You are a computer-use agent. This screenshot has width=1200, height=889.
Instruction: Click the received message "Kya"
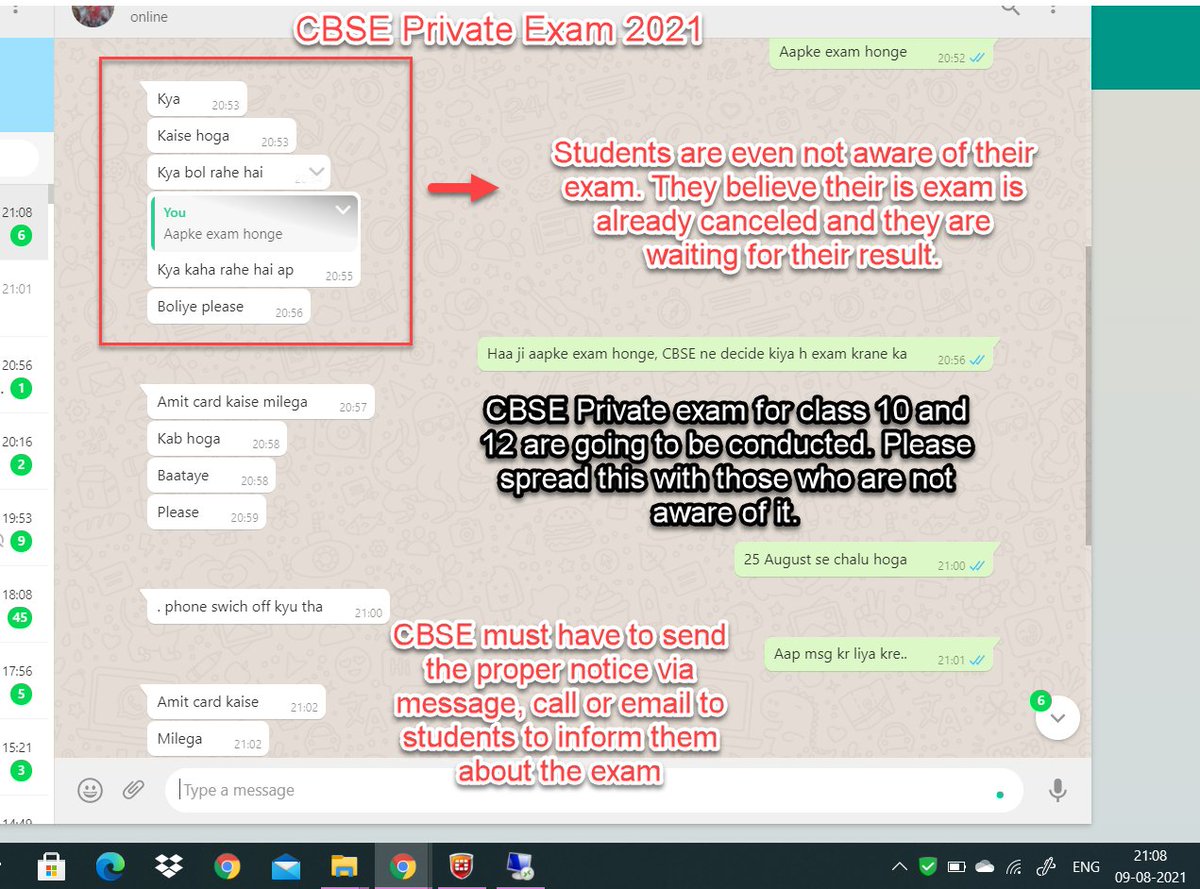pos(196,99)
